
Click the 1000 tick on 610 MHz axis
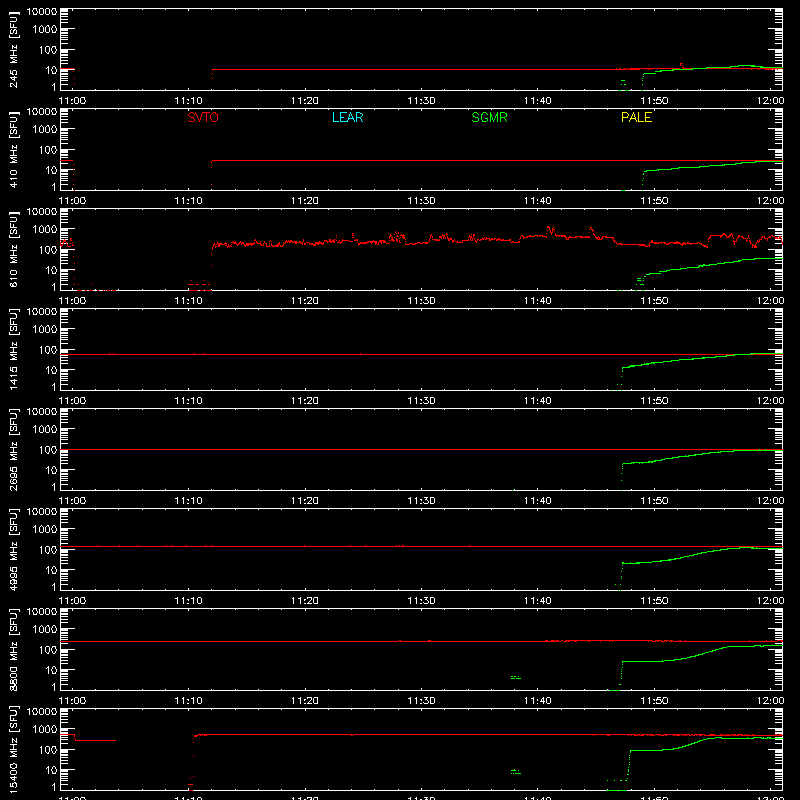pyautogui.click(x=45, y=230)
